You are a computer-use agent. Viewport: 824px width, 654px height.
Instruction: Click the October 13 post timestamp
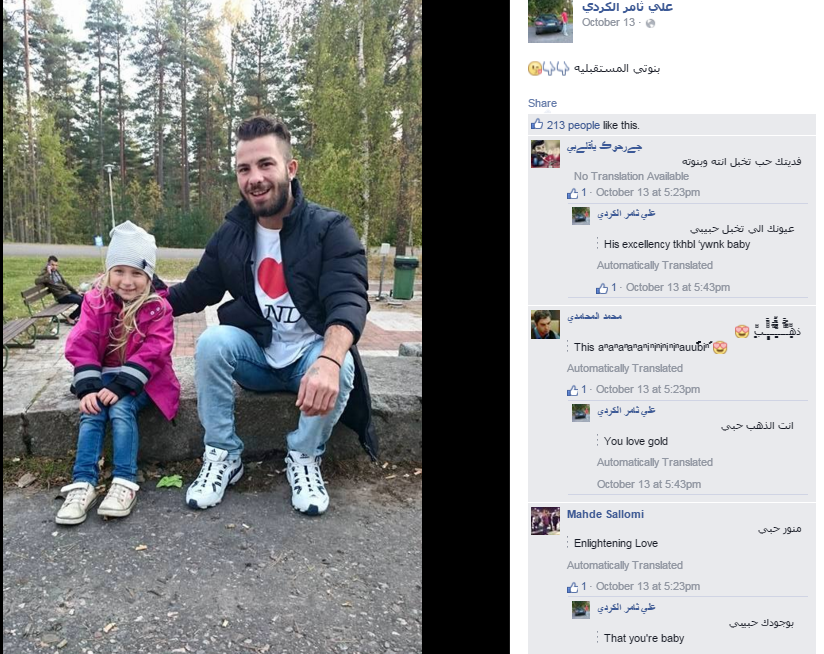pyautogui.click(x=608, y=23)
